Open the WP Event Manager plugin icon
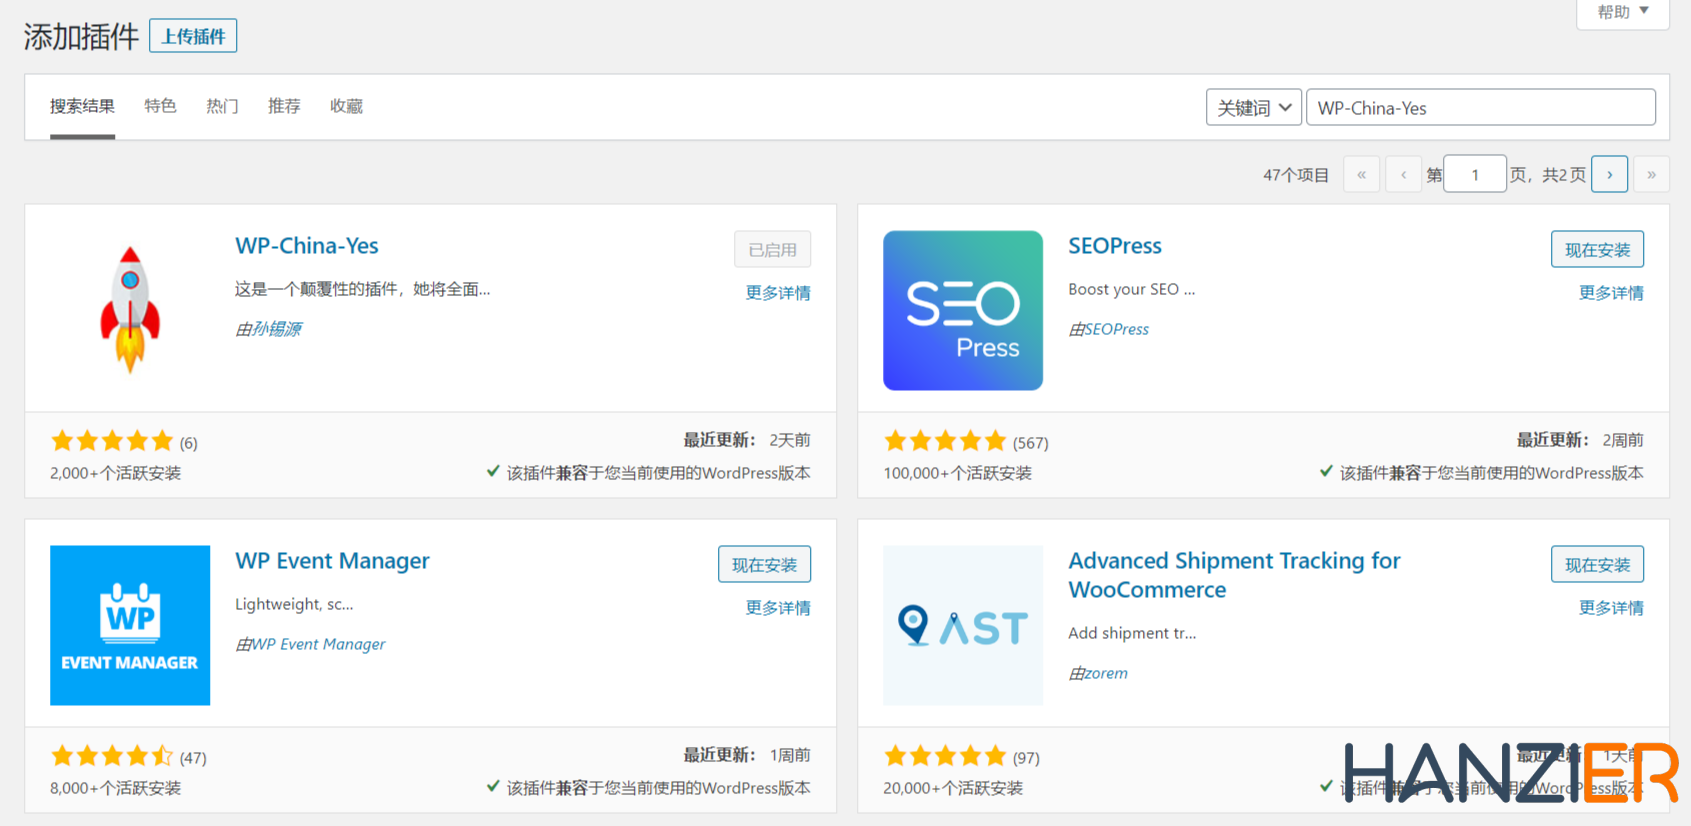 (x=130, y=625)
